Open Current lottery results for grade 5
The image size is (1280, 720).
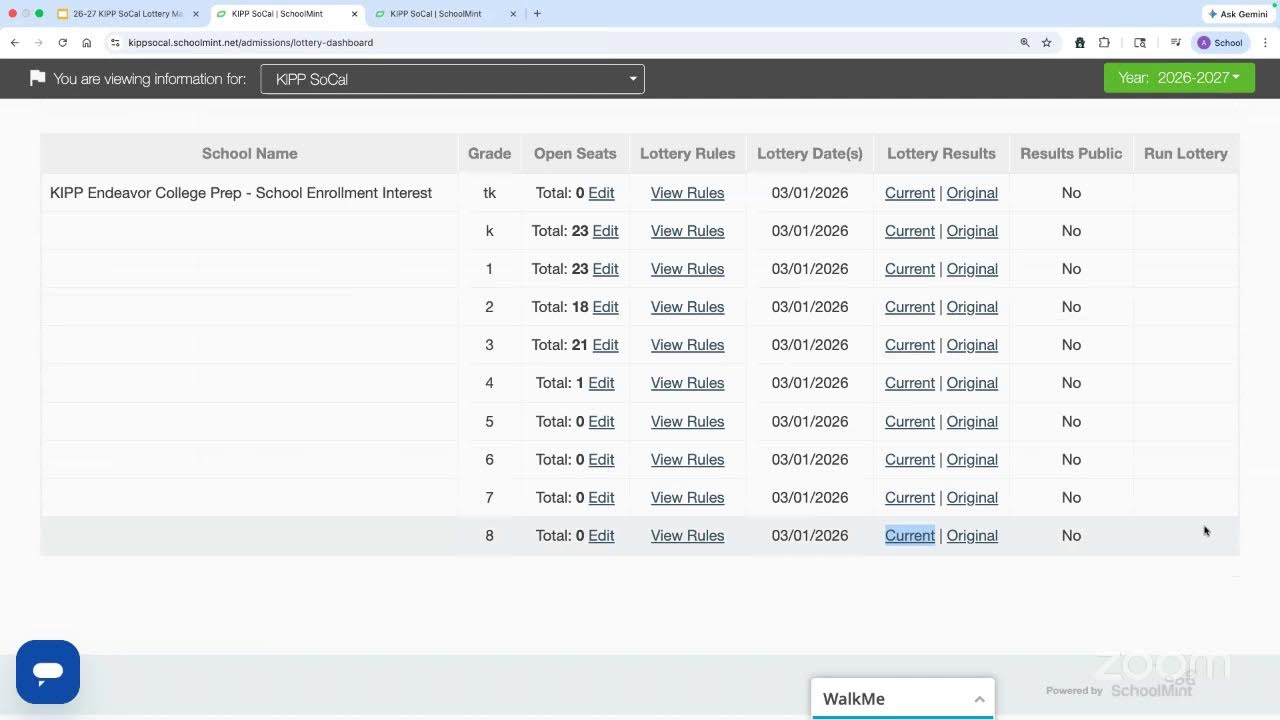click(x=910, y=422)
